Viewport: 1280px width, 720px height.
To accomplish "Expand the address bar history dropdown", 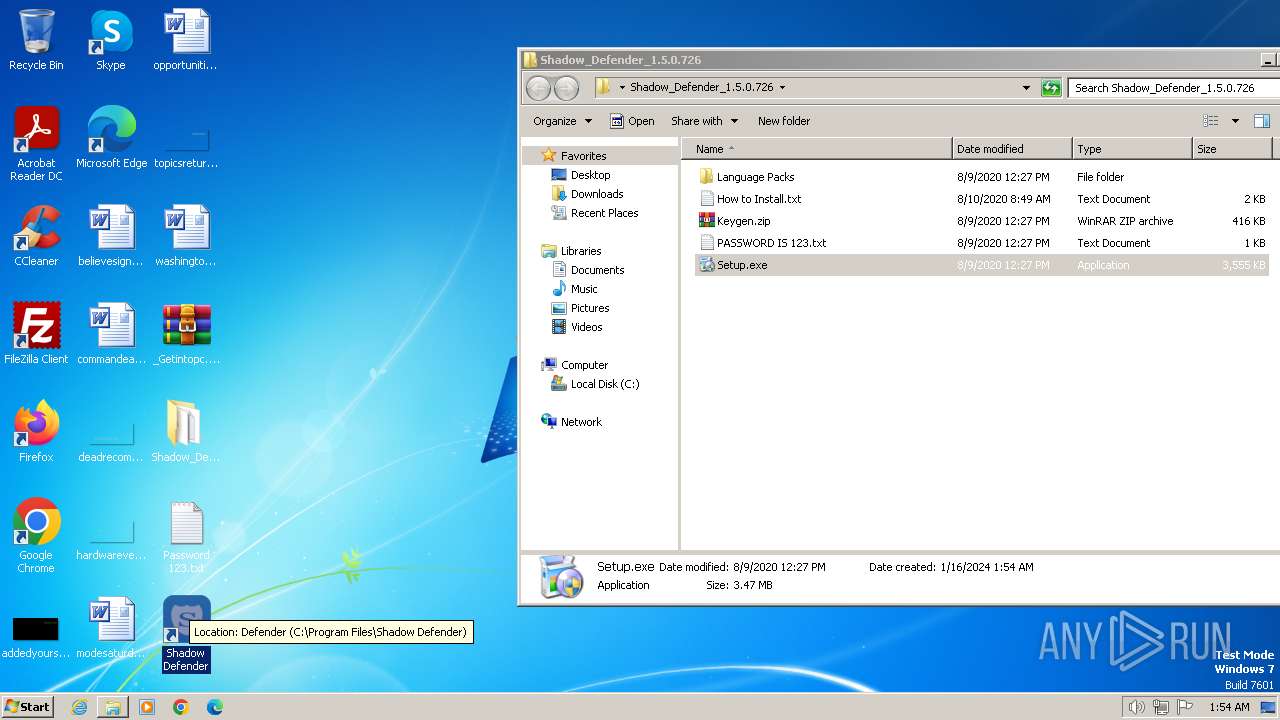I will point(1026,88).
